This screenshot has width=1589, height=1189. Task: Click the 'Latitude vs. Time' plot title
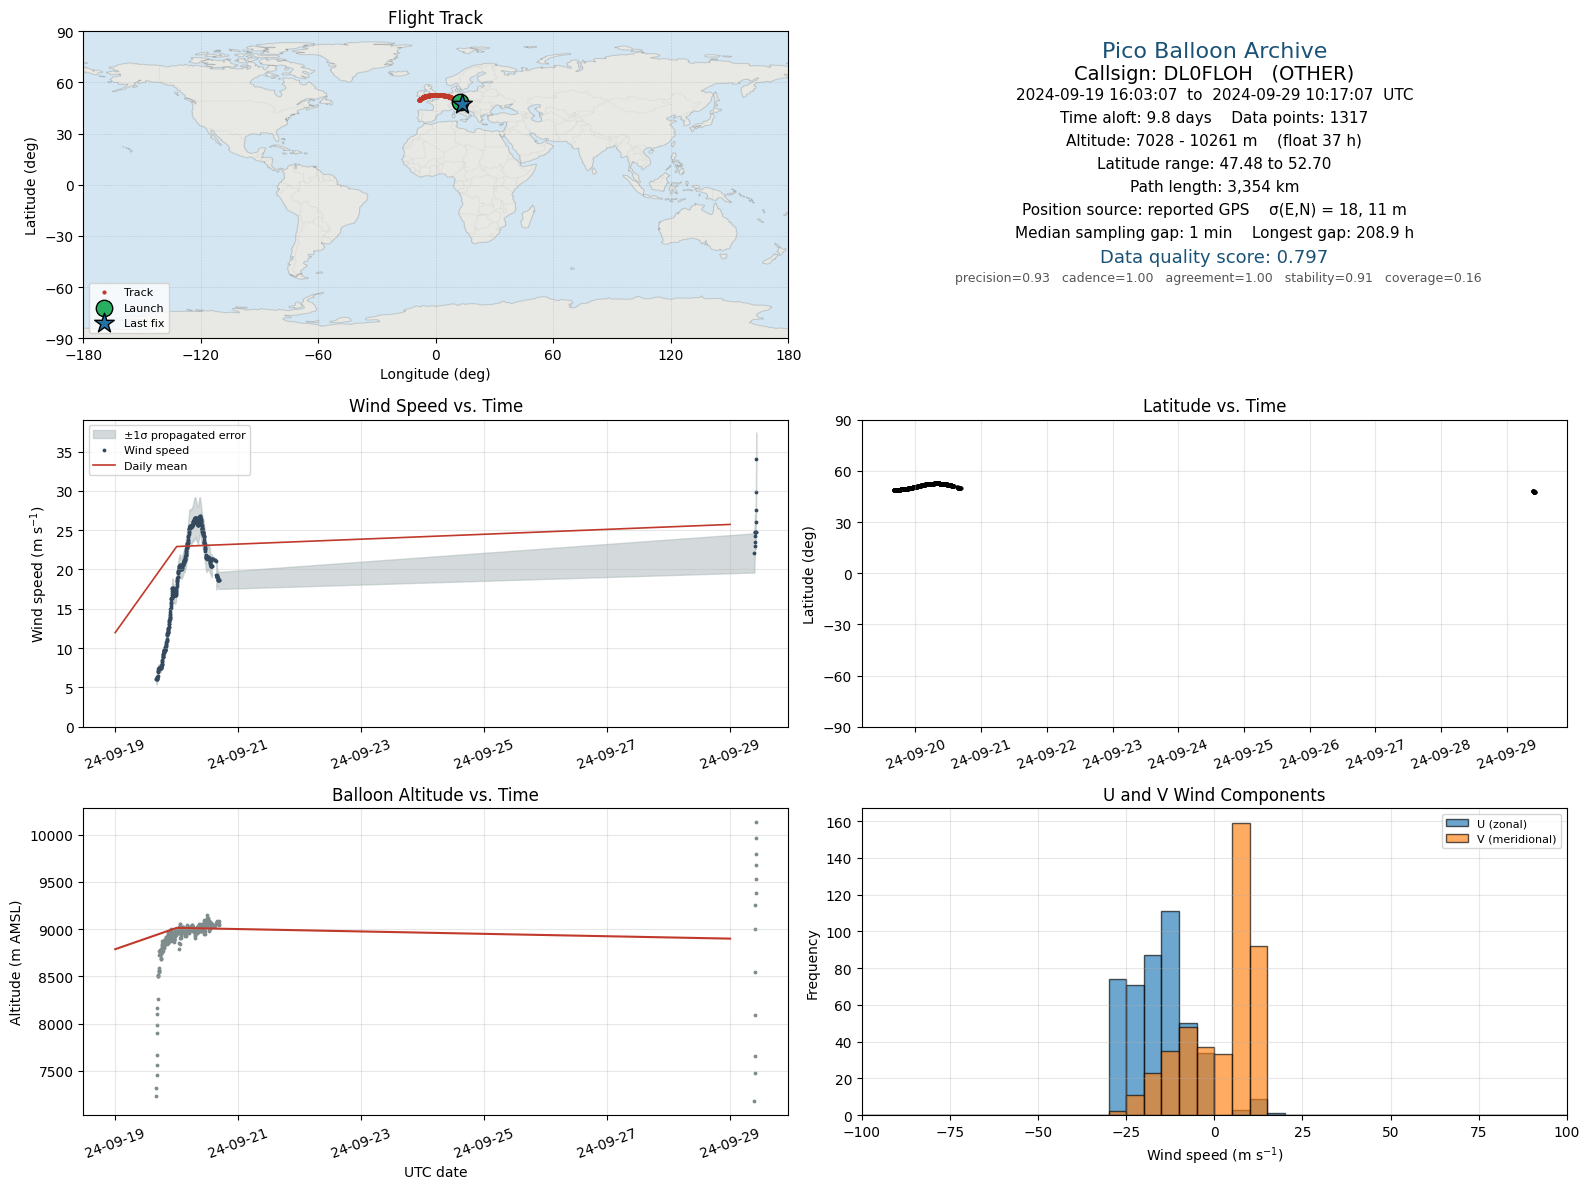[x=1214, y=406]
